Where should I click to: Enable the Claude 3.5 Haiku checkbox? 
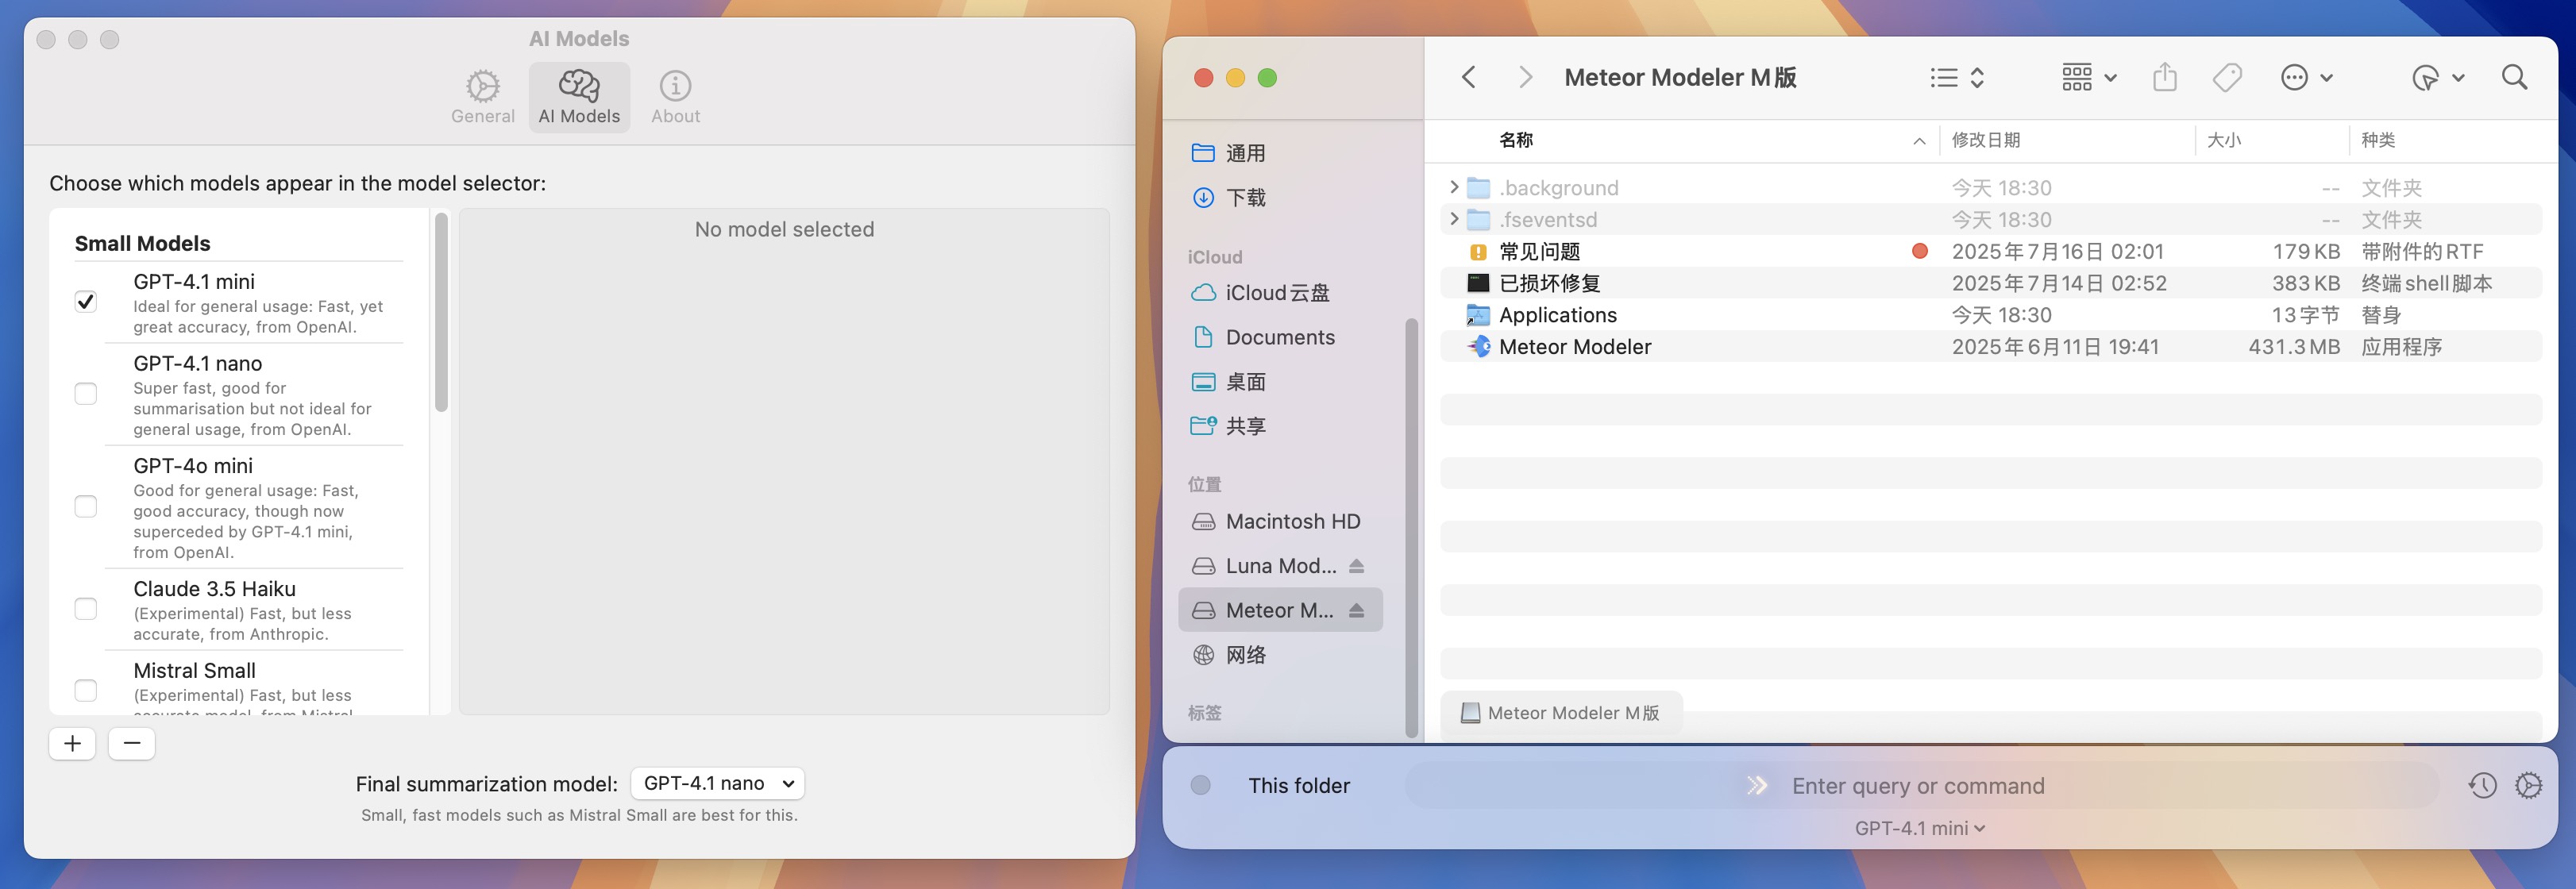pyautogui.click(x=86, y=609)
